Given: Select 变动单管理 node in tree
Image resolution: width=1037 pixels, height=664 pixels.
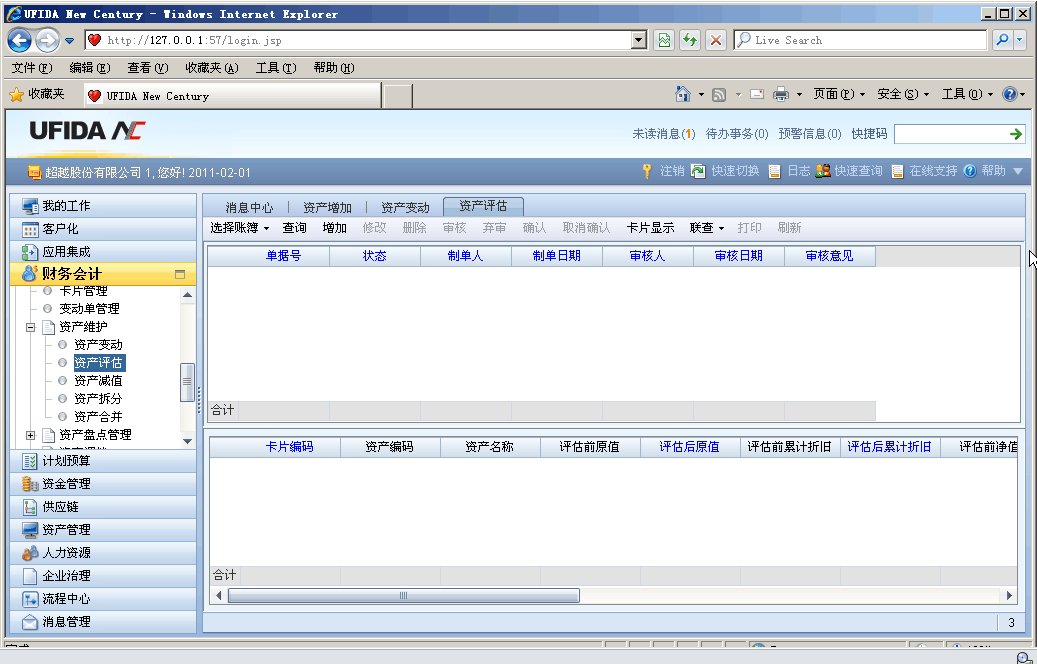Looking at the screenshot, I should [x=89, y=309].
